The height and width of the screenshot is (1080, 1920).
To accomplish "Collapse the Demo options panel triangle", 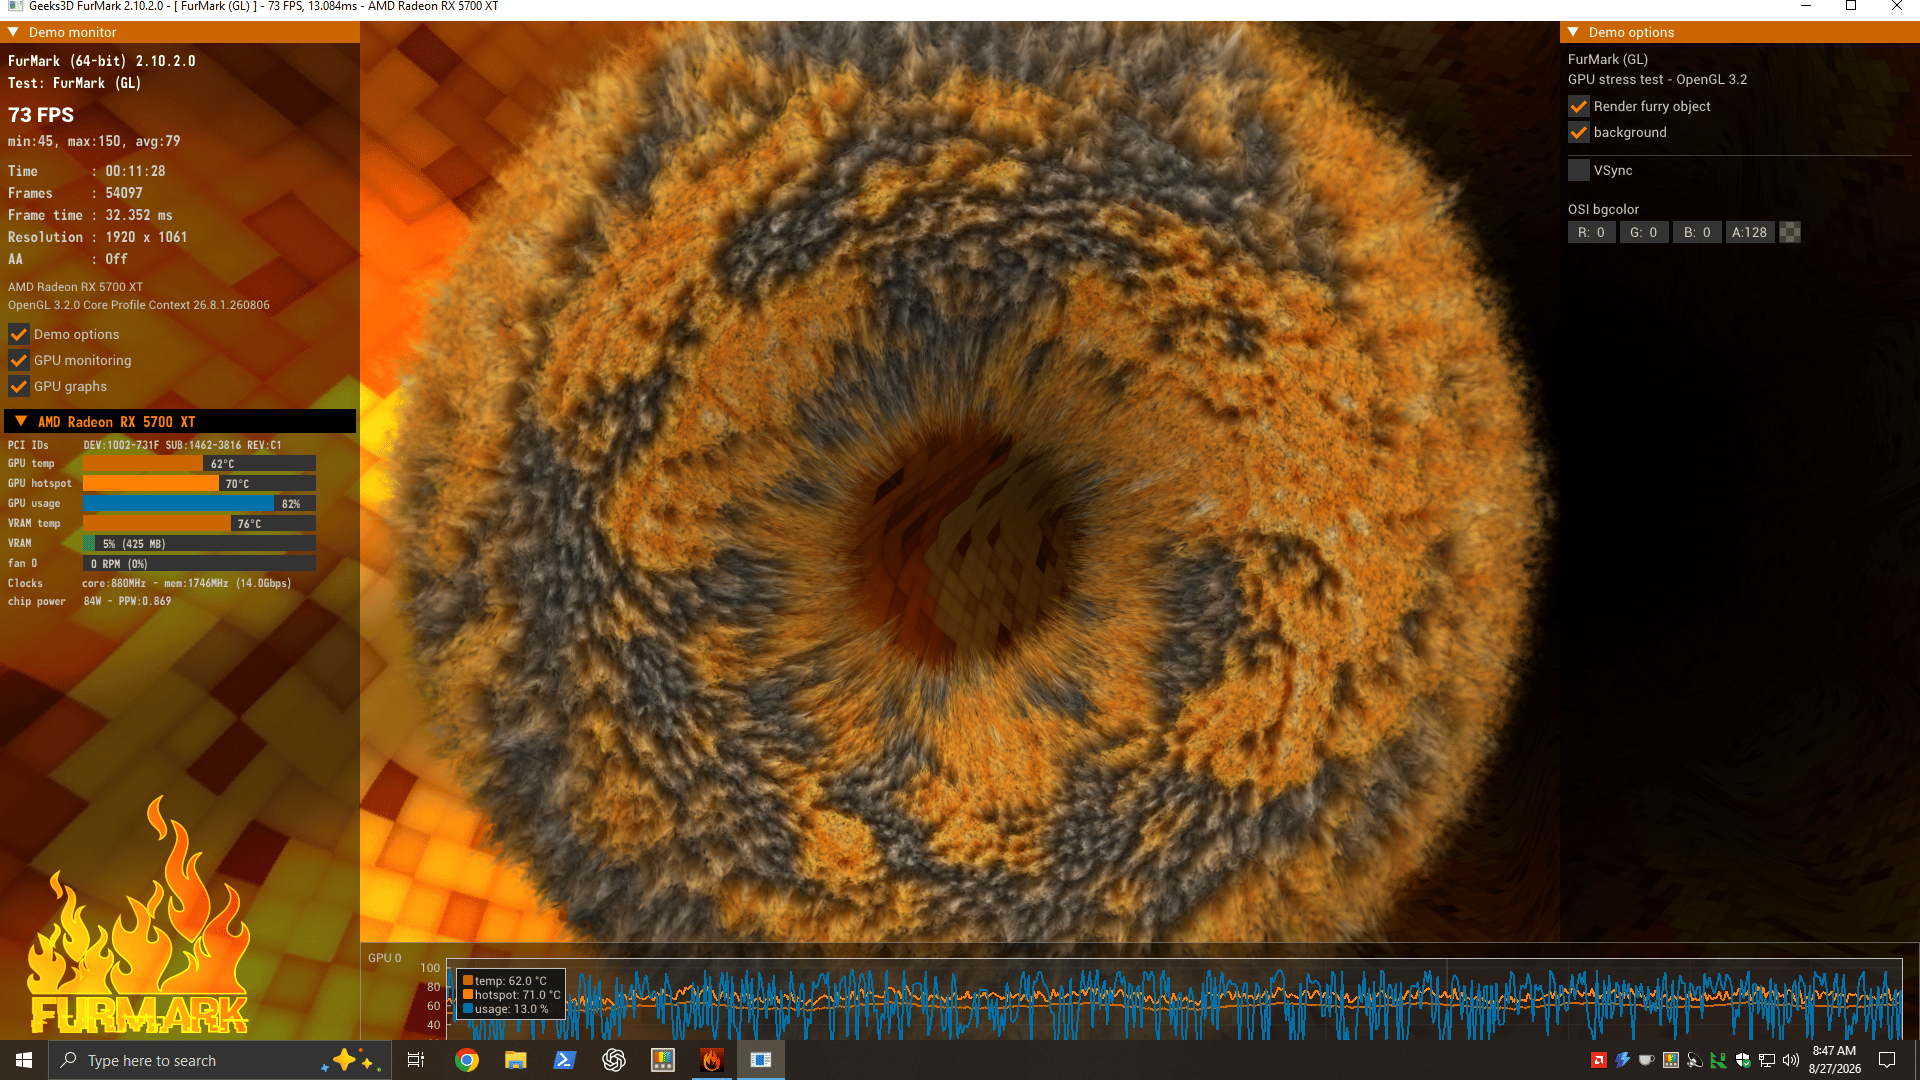I will coord(1573,32).
